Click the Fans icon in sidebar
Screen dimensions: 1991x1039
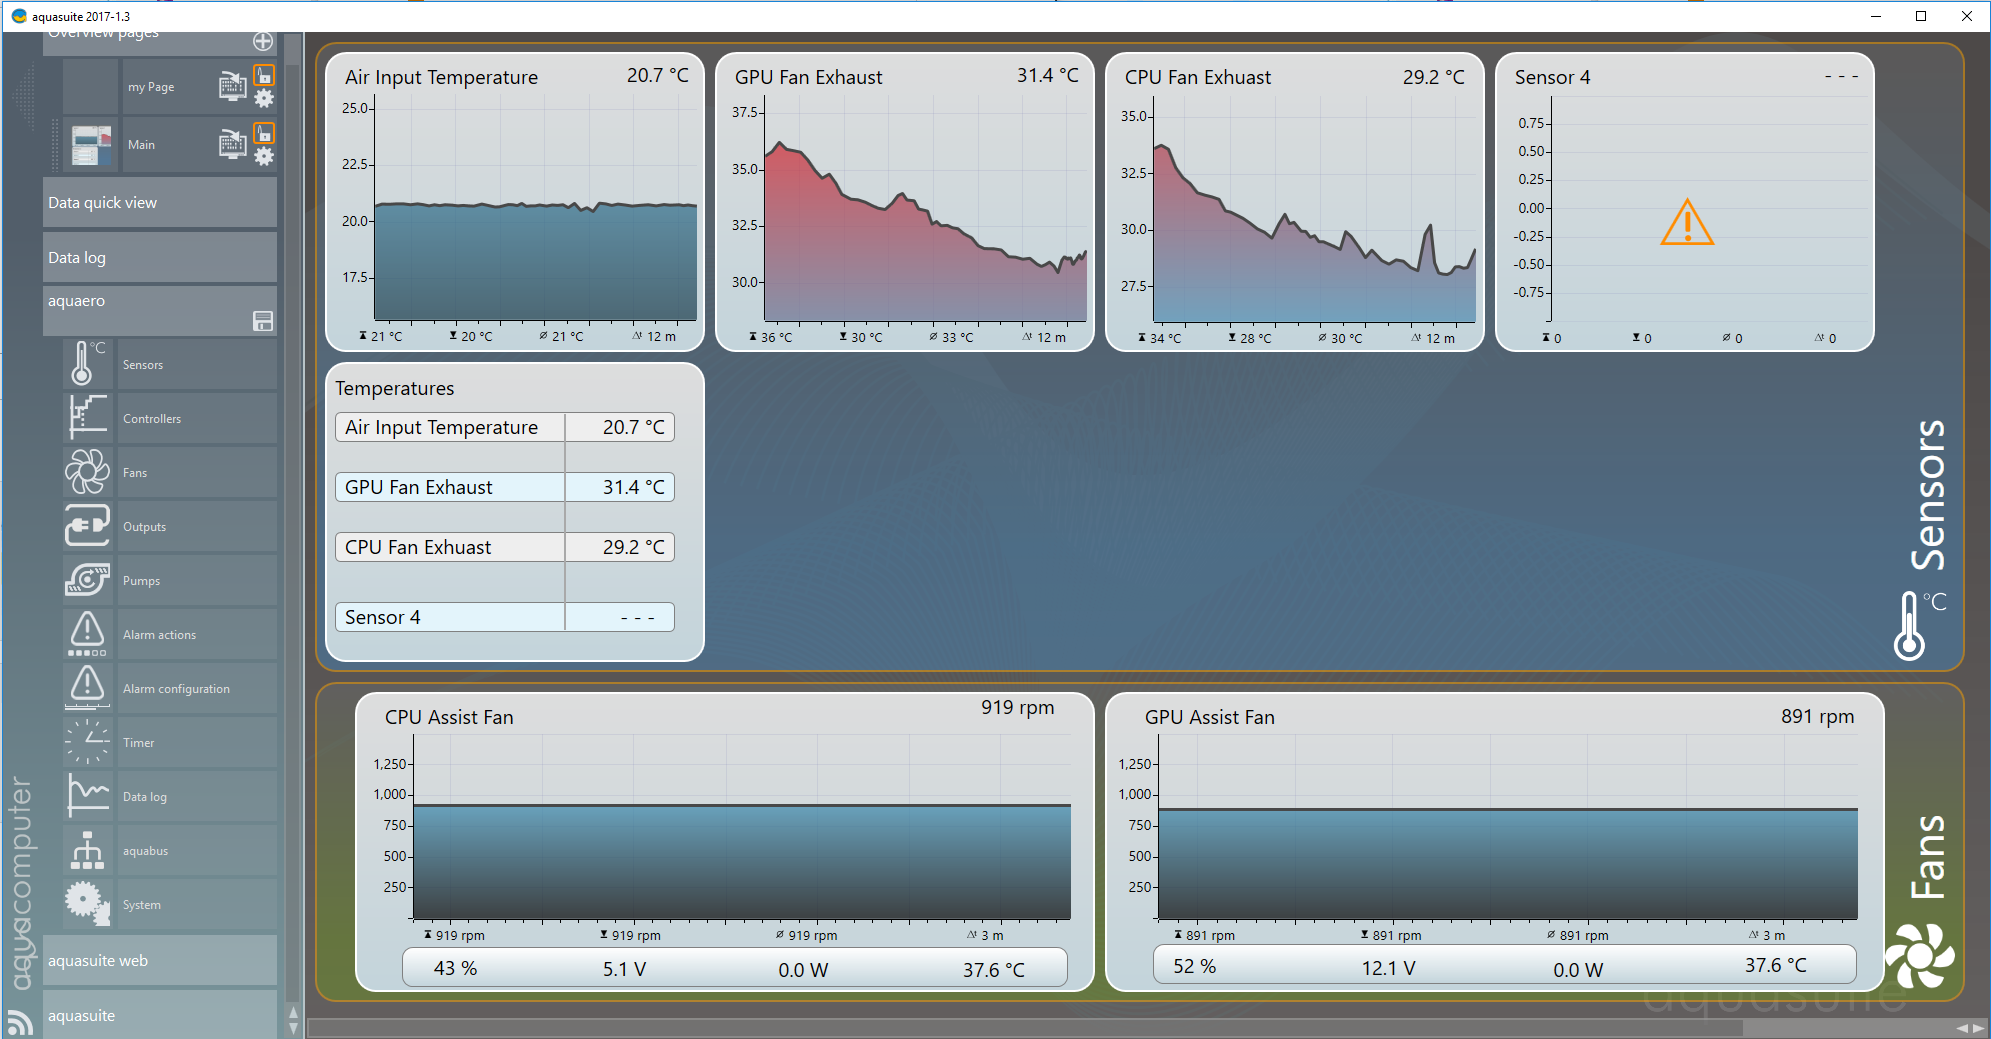coord(88,472)
